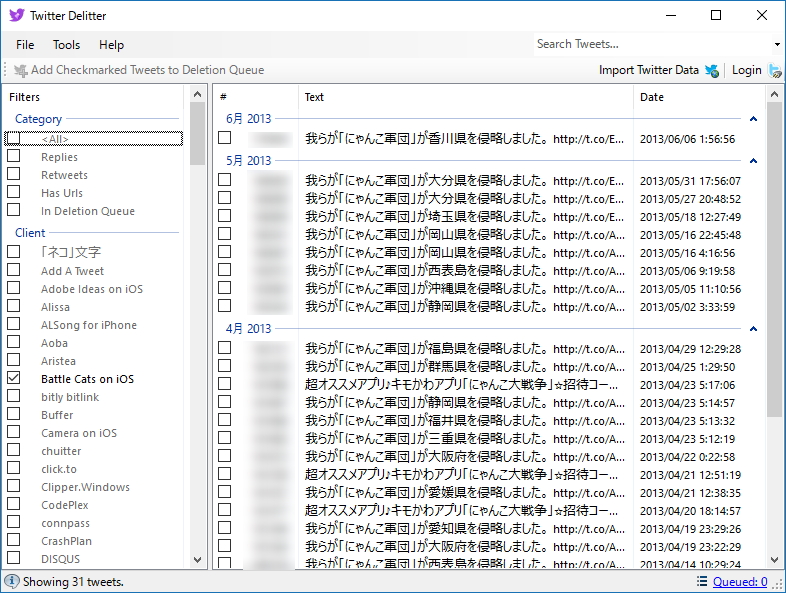This screenshot has height=593, width=786.
Task: Open the Queued: 0 link
Action: tap(740, 581)
